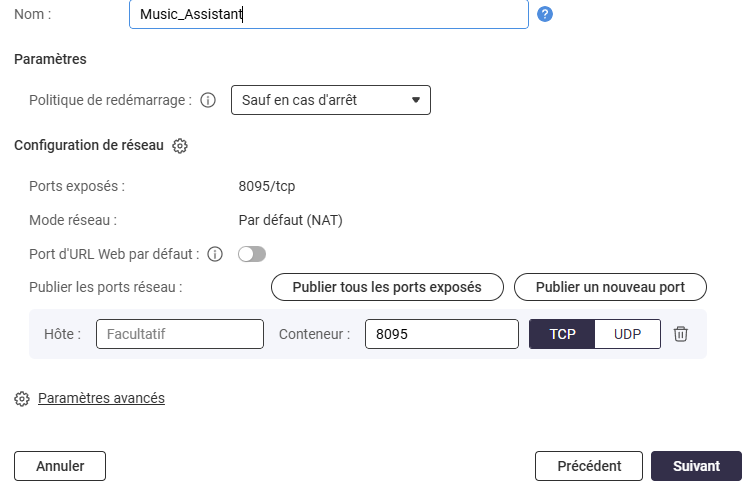Switch port protocol to UDP
Screen dimensions: 756x491
(x=627, y=334)
